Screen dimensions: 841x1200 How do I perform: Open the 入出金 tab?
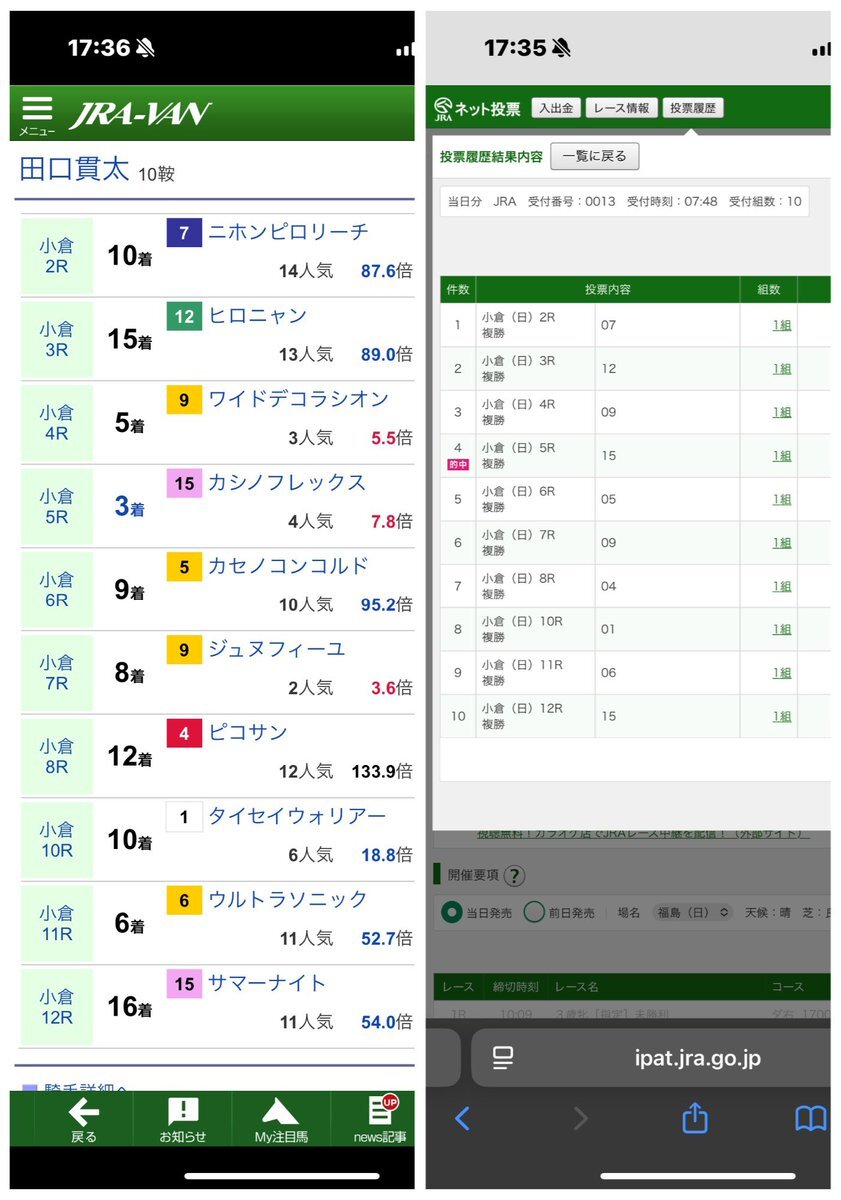pos(554,108)
